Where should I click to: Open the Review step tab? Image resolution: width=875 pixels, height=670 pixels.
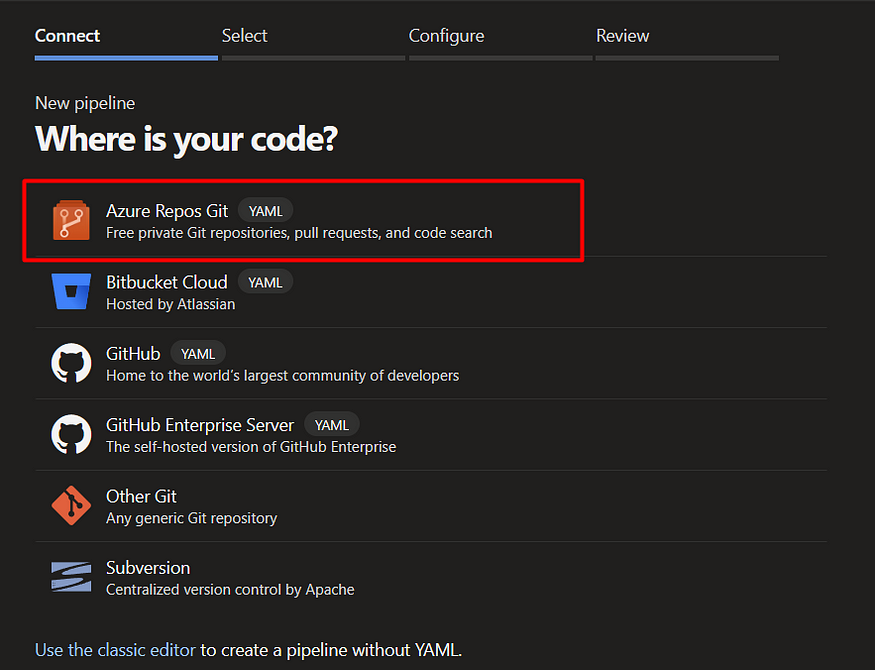687,42
